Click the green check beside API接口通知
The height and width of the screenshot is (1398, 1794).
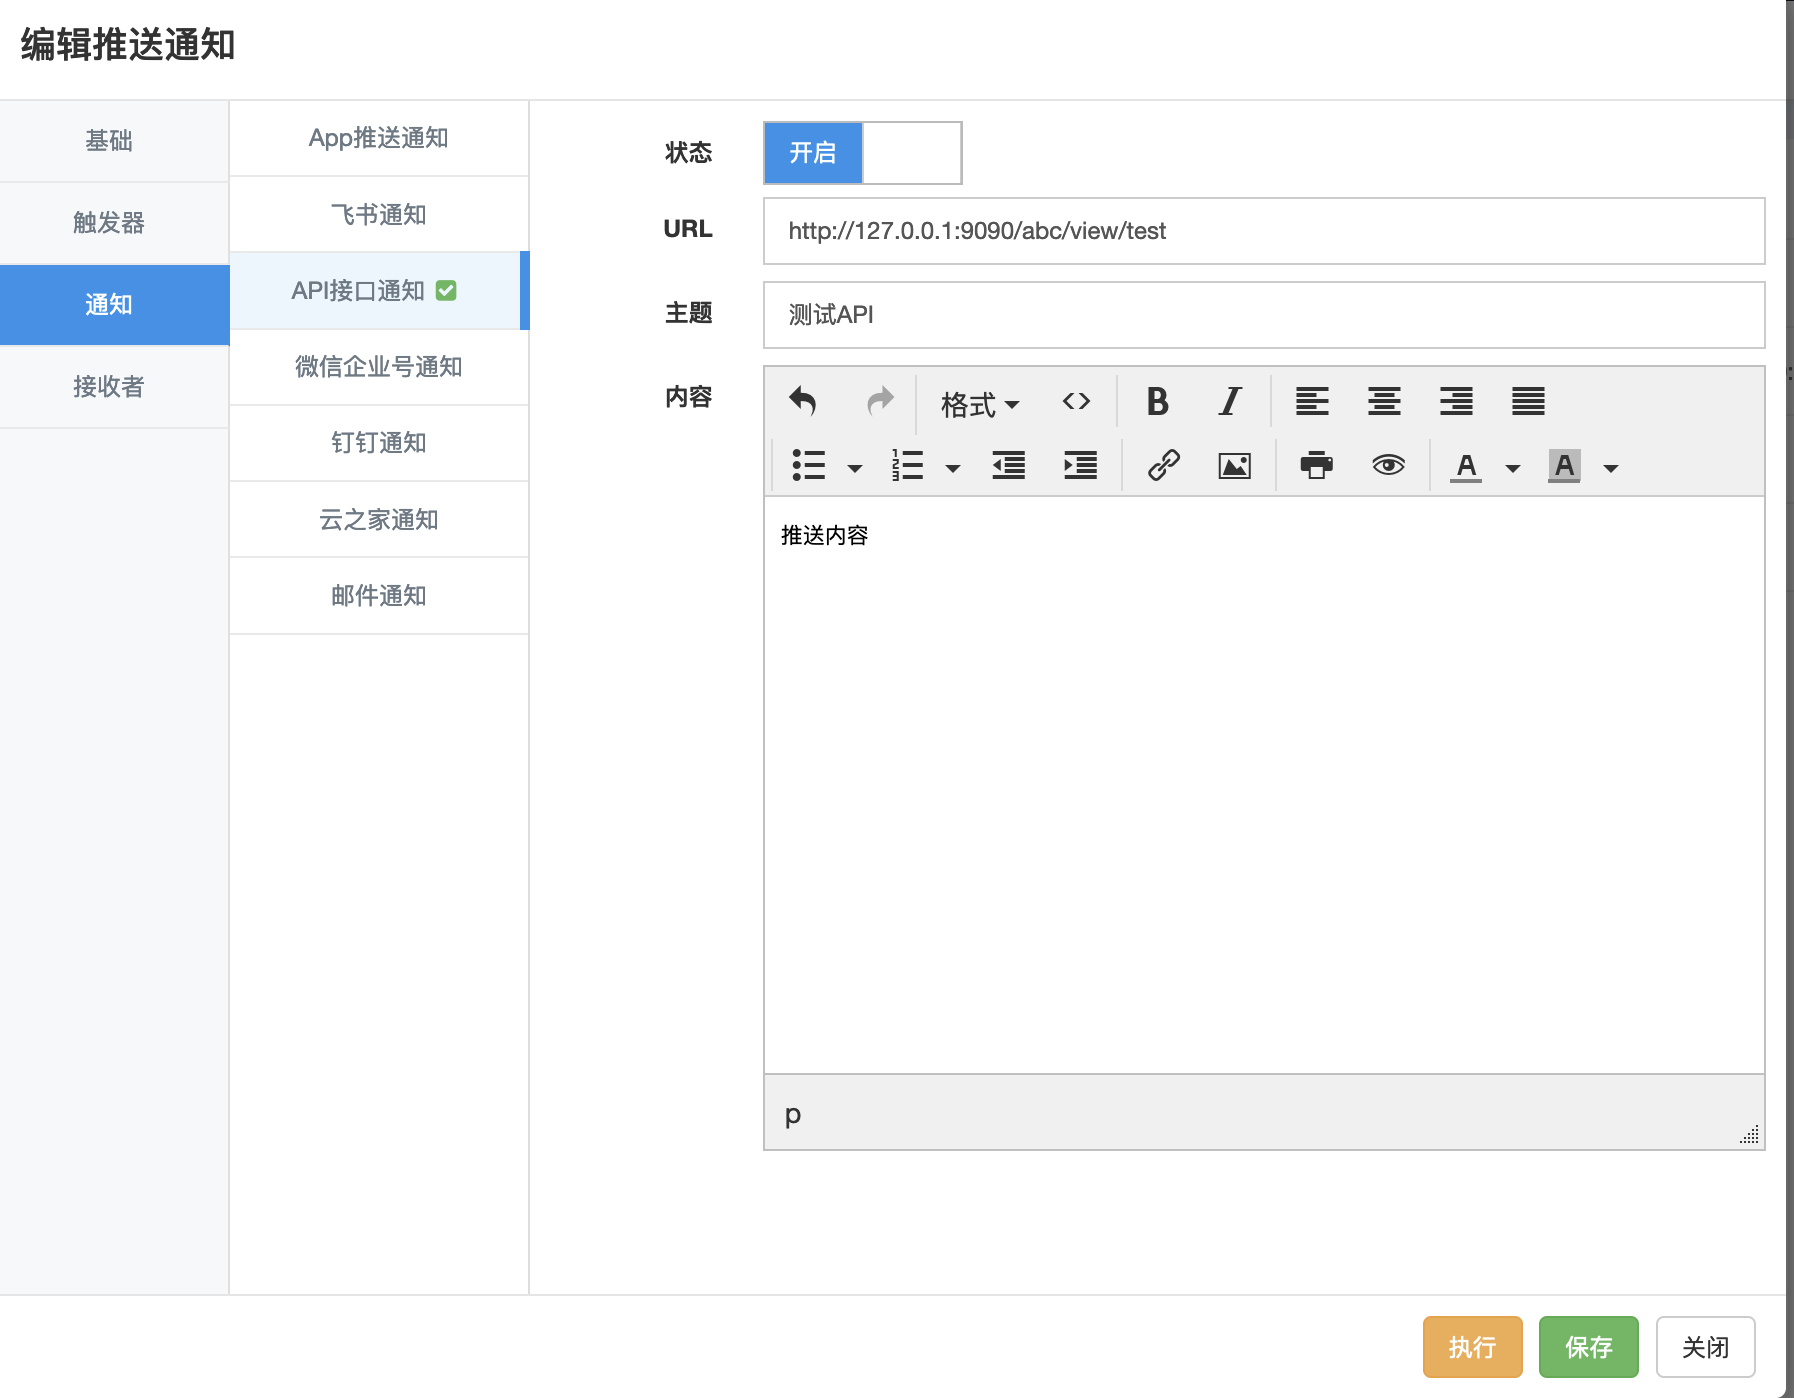coord(447,291)
